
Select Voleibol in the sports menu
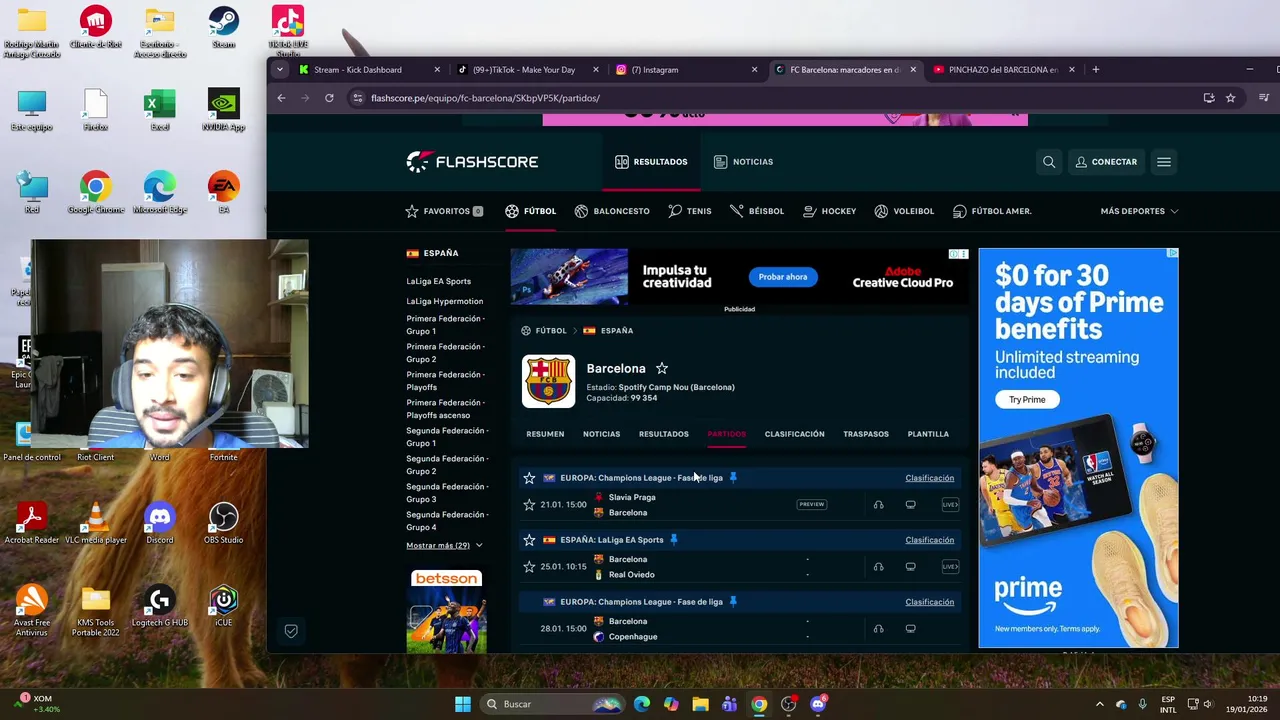tap(904, 212)
